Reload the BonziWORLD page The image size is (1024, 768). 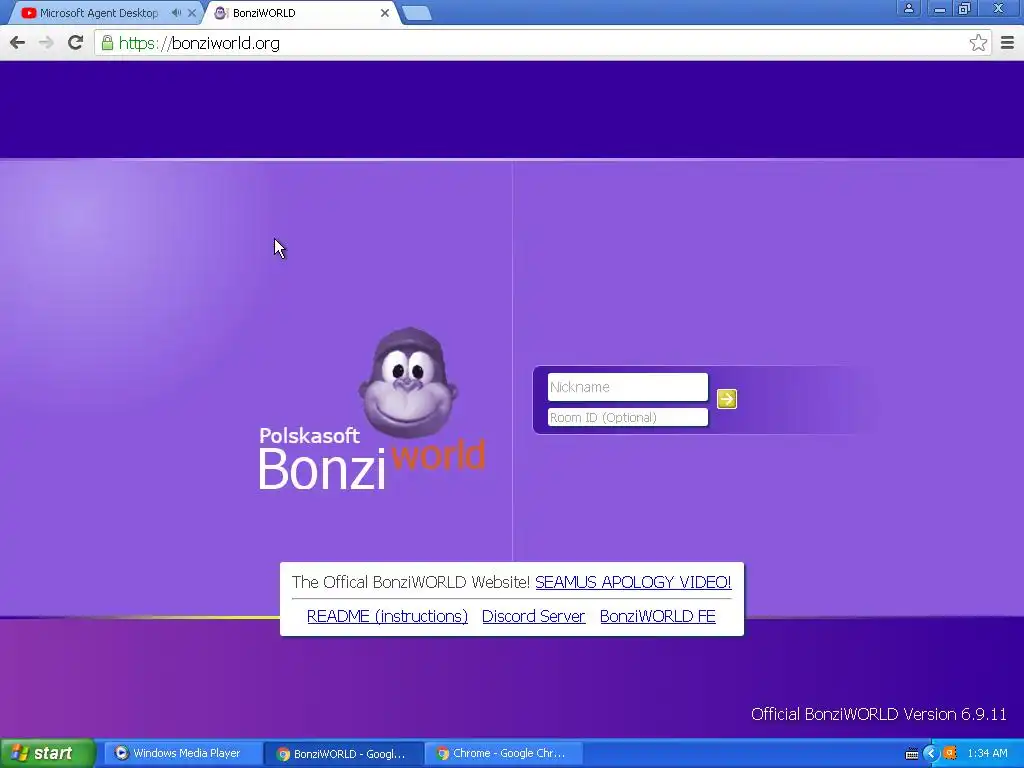(75, 43)
